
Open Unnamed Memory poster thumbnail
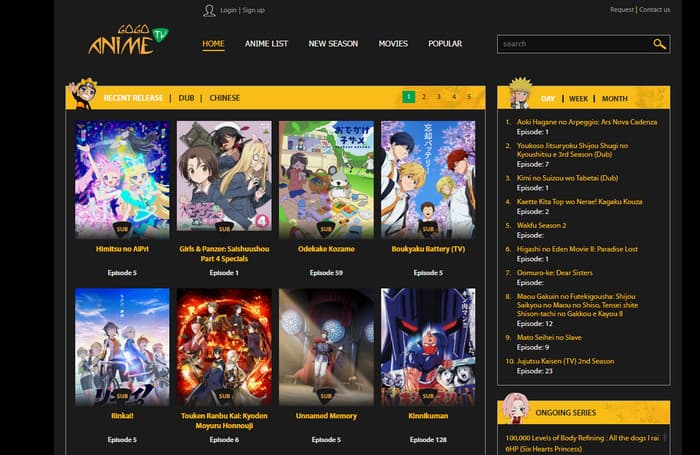click(x=326, y=347)
